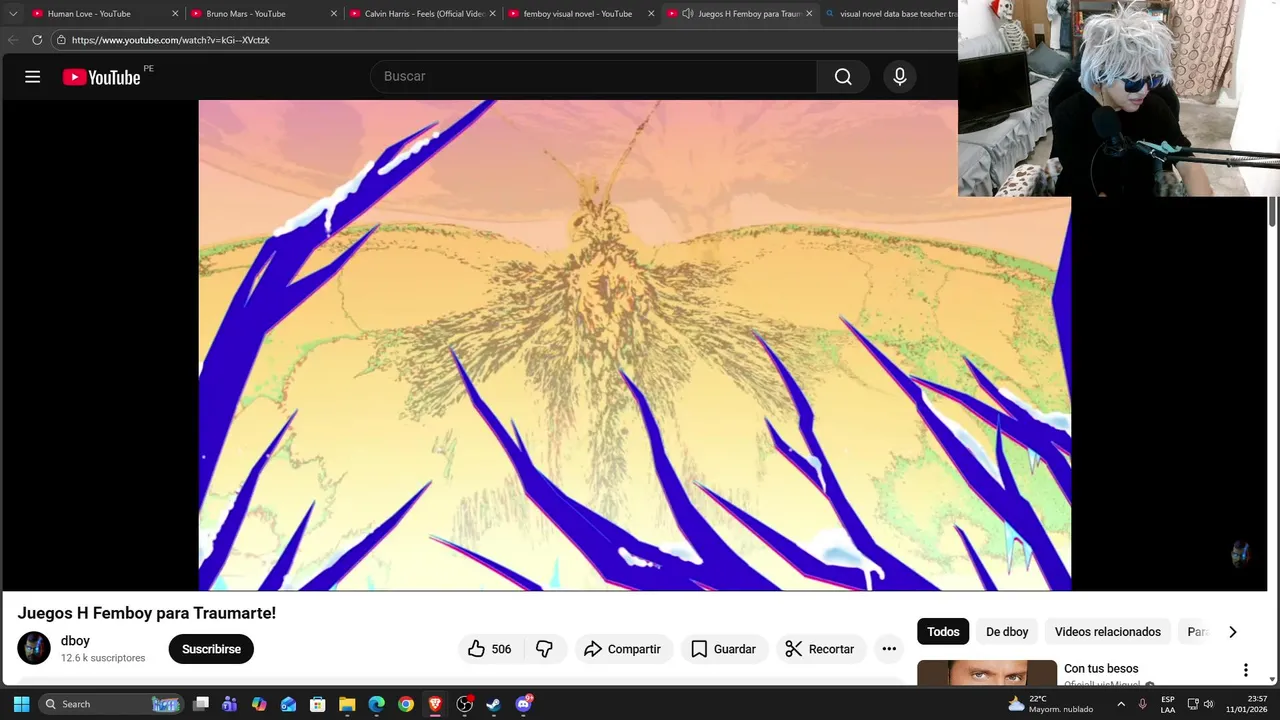Screen dimensions: 1280x720
Task: Click the video player area
Action: (635, 345)
